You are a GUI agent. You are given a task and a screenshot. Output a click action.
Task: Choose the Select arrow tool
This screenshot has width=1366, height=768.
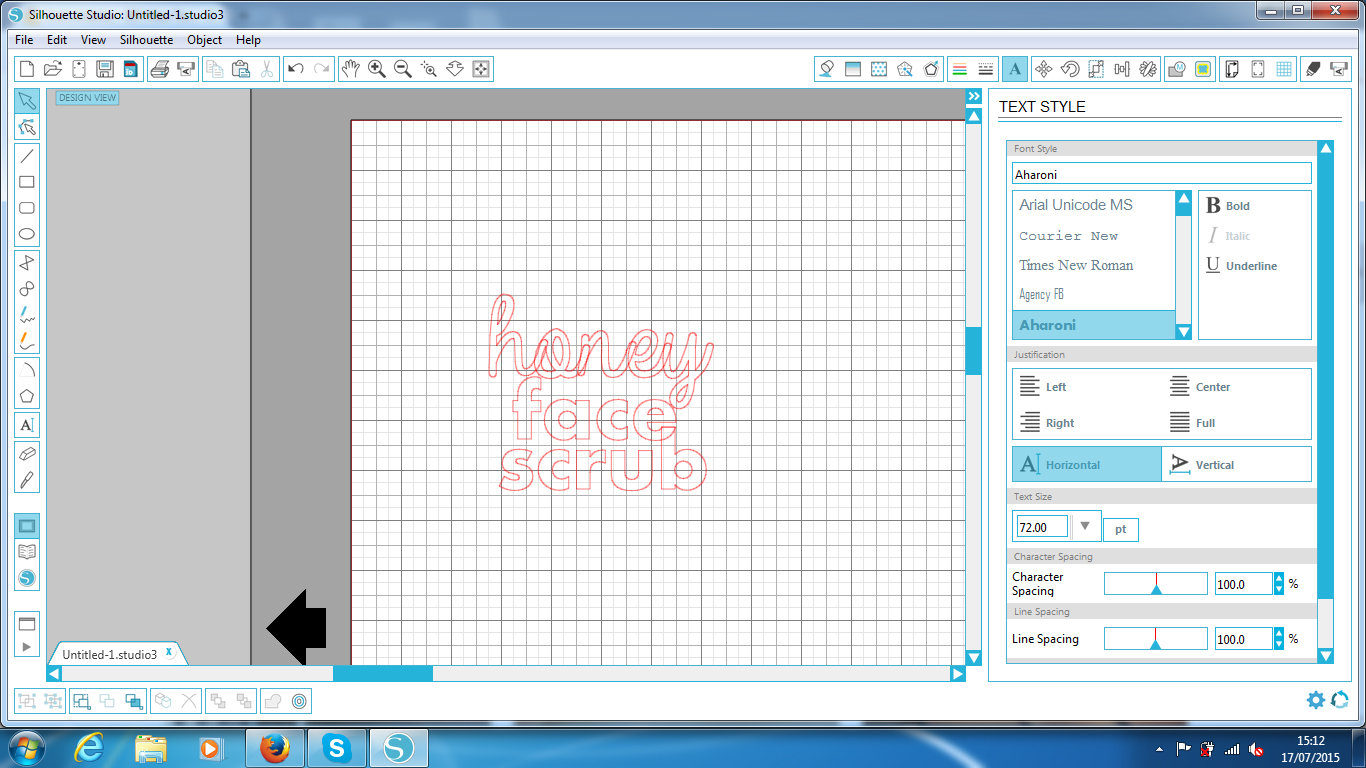coord(27,101)
